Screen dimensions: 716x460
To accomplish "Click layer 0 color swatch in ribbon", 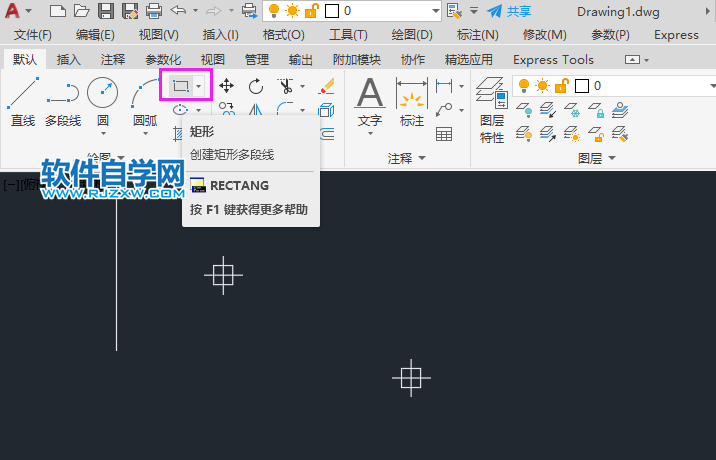I will click(582, 86).
